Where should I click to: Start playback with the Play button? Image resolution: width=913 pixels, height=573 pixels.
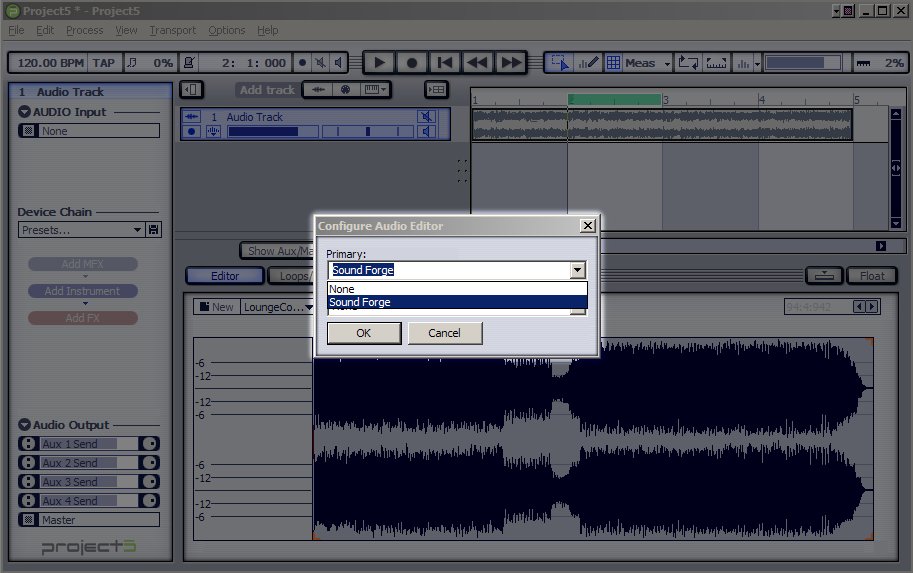379,63
